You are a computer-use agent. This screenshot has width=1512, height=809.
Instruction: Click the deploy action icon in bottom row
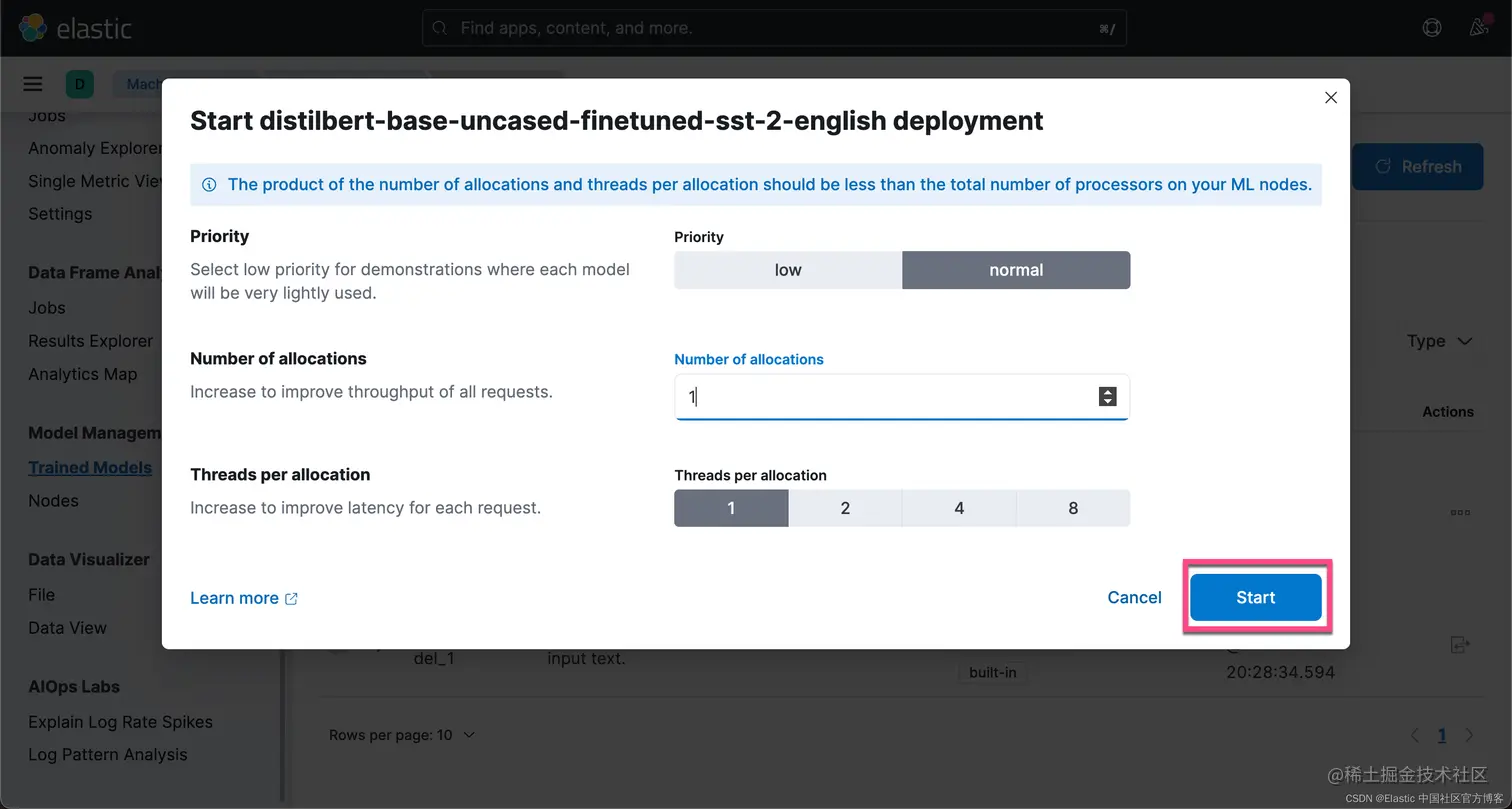pos(1459,645)
